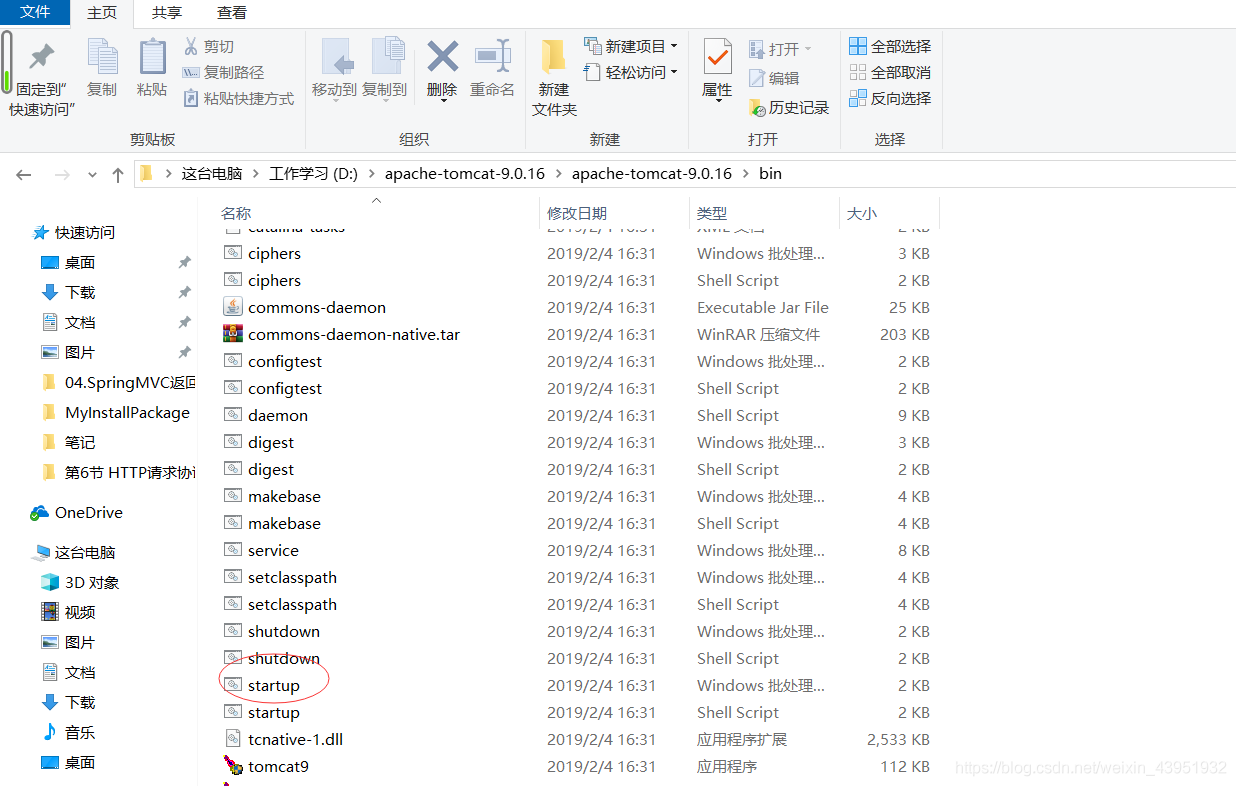Click the Edit (编辑) ribbon button
Viewport: 1236px width, 786px height.
tap(774, 78)
